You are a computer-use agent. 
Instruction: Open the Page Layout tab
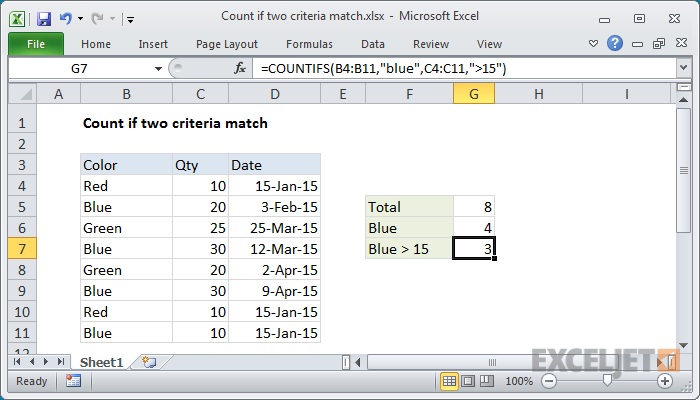[x=227, y=44]
